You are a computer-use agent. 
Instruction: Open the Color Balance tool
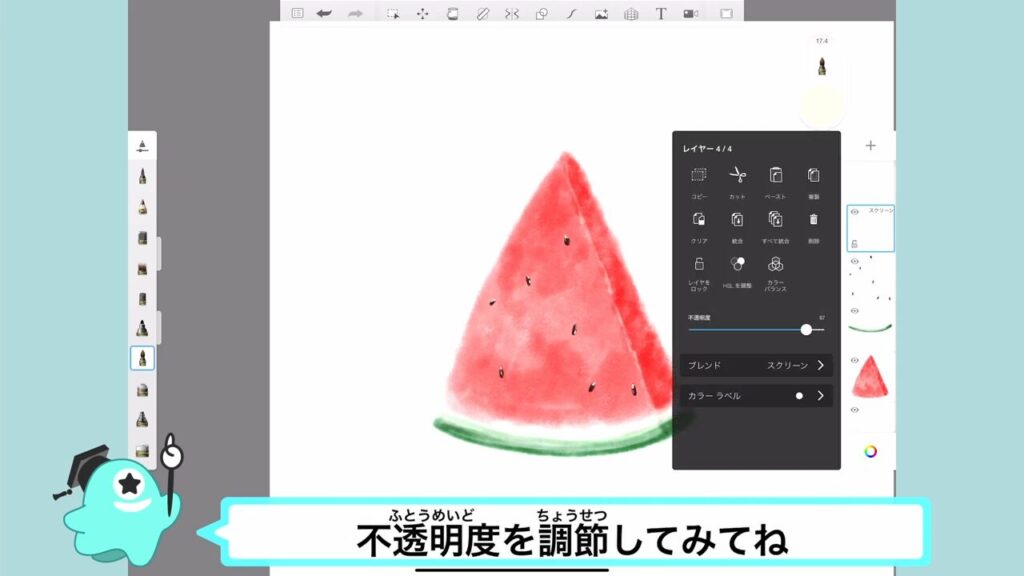(x=775, y=265)
